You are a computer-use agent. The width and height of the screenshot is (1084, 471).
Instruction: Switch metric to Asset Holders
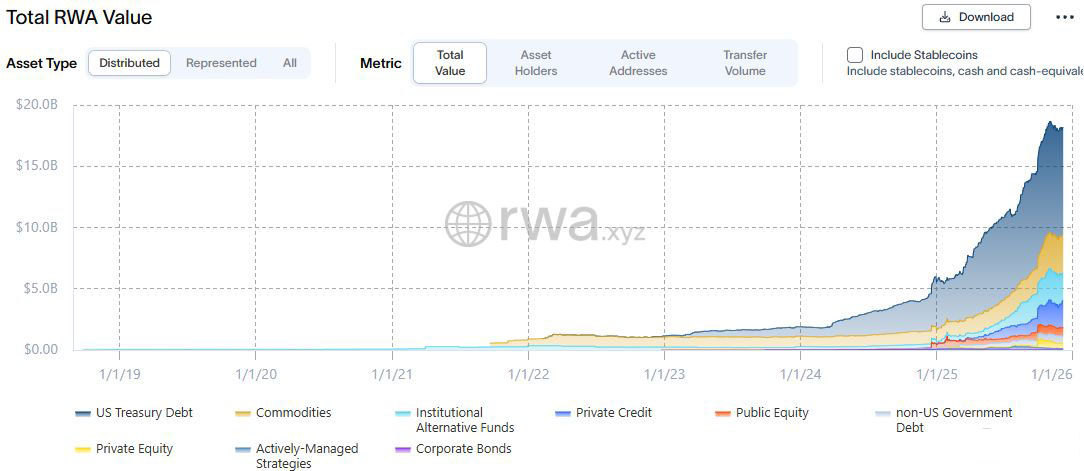(536, 63)
